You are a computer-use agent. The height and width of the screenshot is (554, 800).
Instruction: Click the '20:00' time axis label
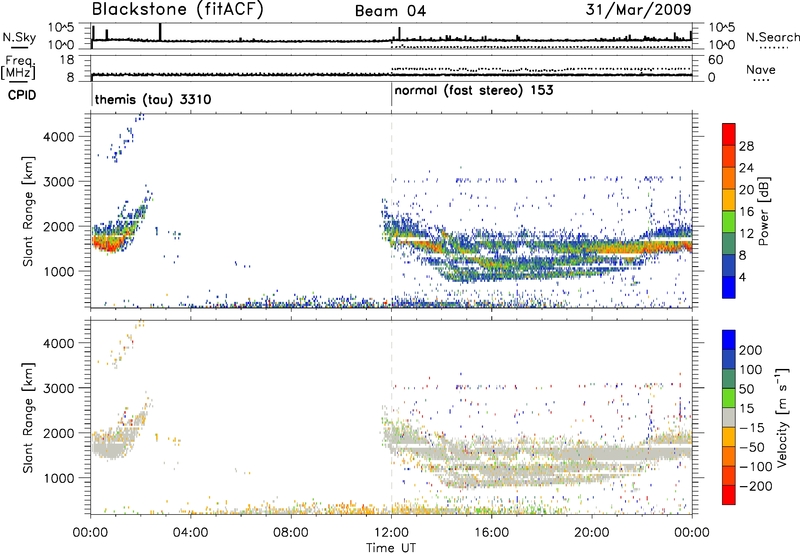(x=591, y=533)
